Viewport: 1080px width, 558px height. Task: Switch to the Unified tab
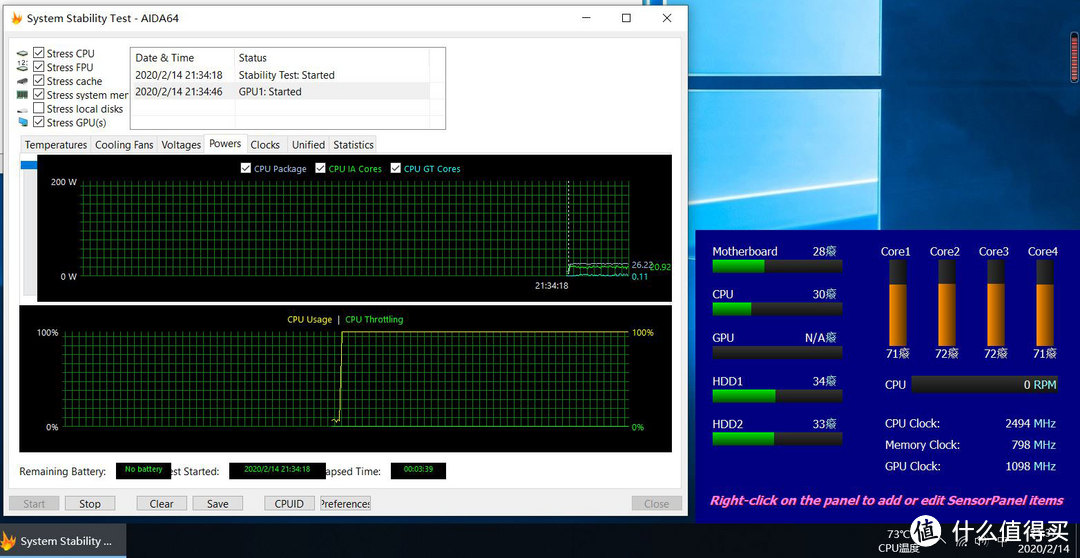308,145
